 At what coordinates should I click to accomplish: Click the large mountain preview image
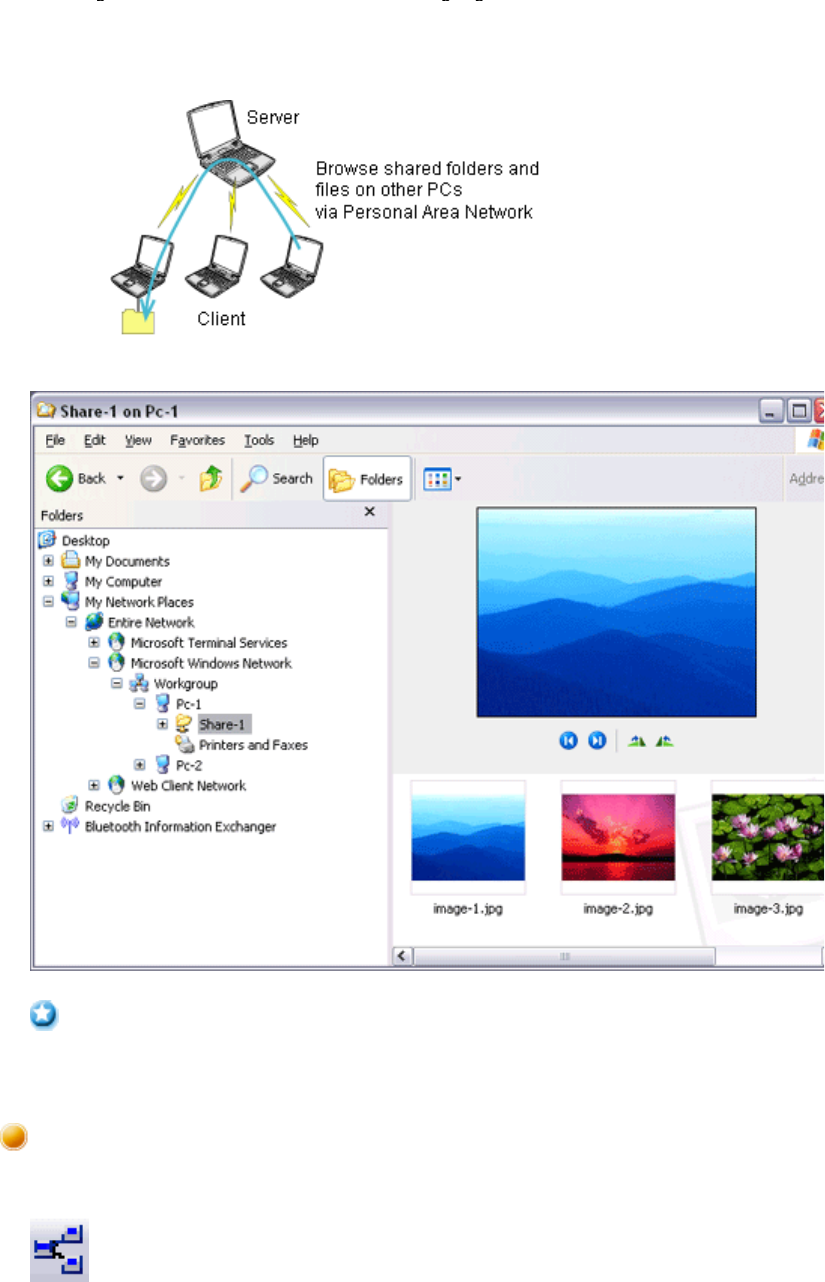pos(617,612)
